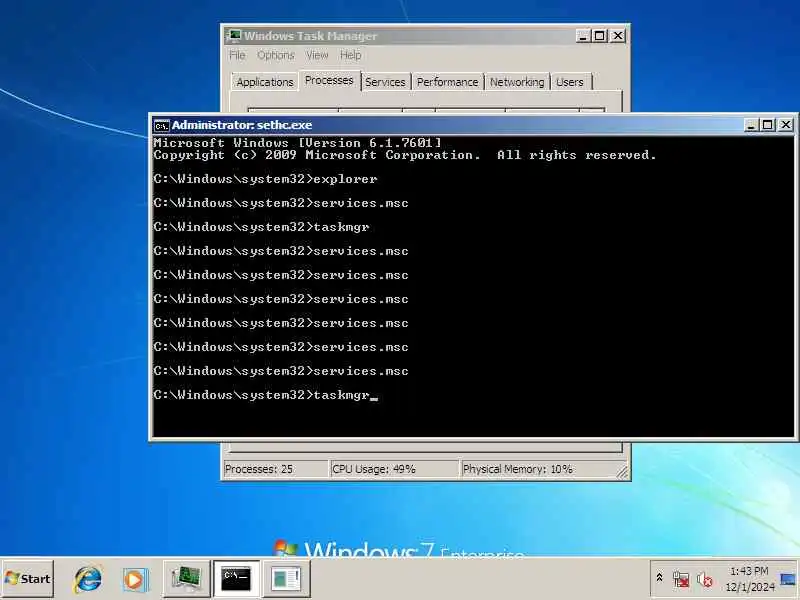Open the clock showing 1:43 PM

coord(749,579)
